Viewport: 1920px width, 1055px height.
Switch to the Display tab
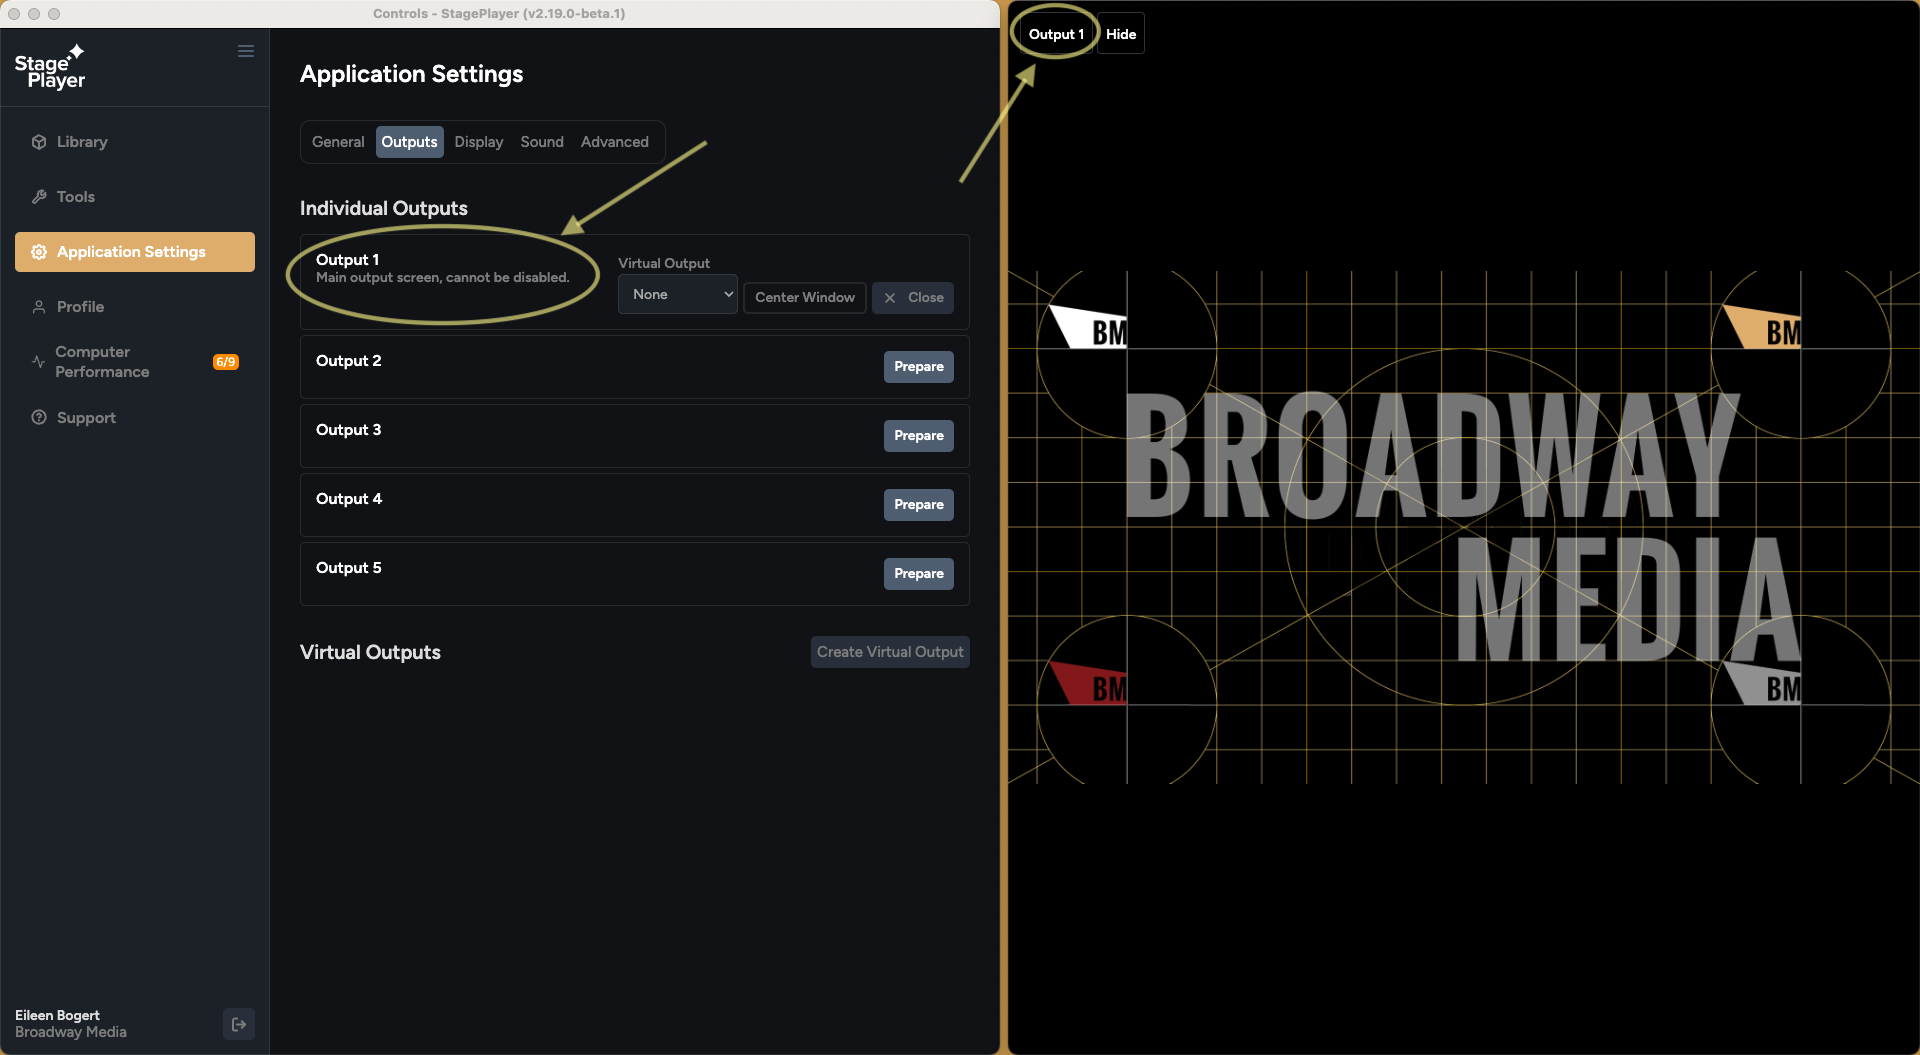[479, 142]
